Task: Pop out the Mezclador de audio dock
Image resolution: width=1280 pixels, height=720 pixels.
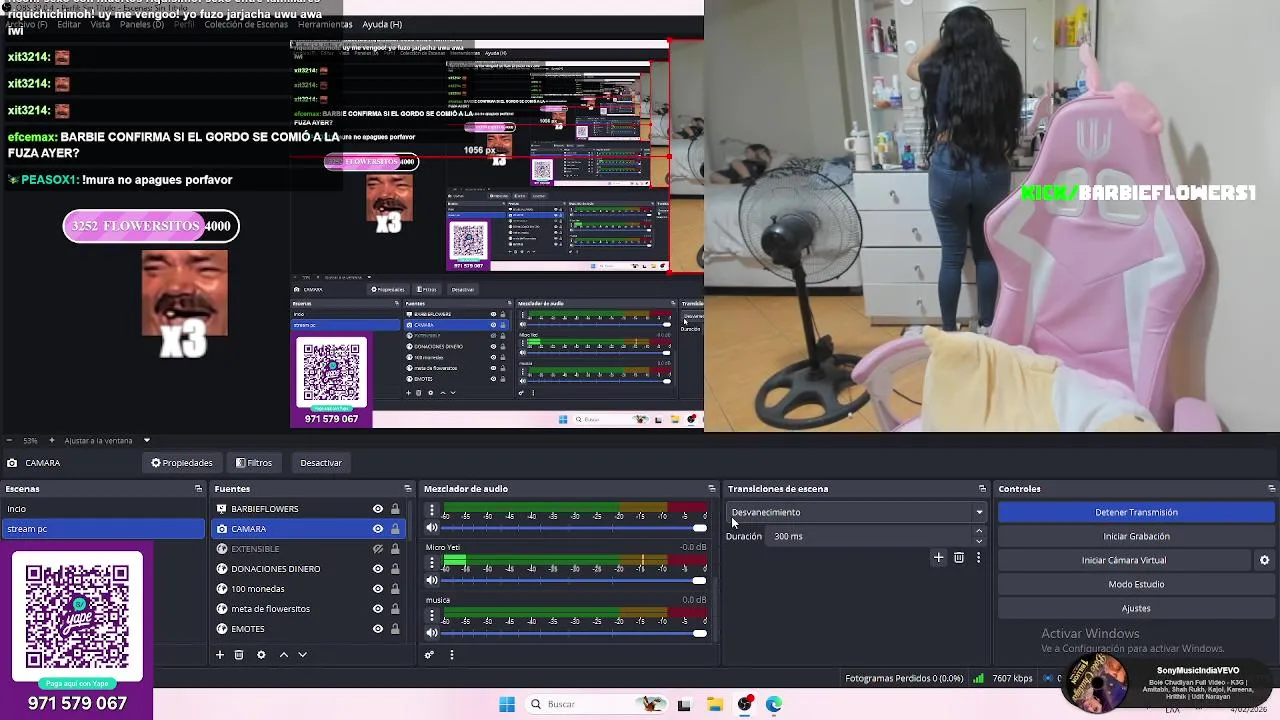Action: [x=711, y=489]
